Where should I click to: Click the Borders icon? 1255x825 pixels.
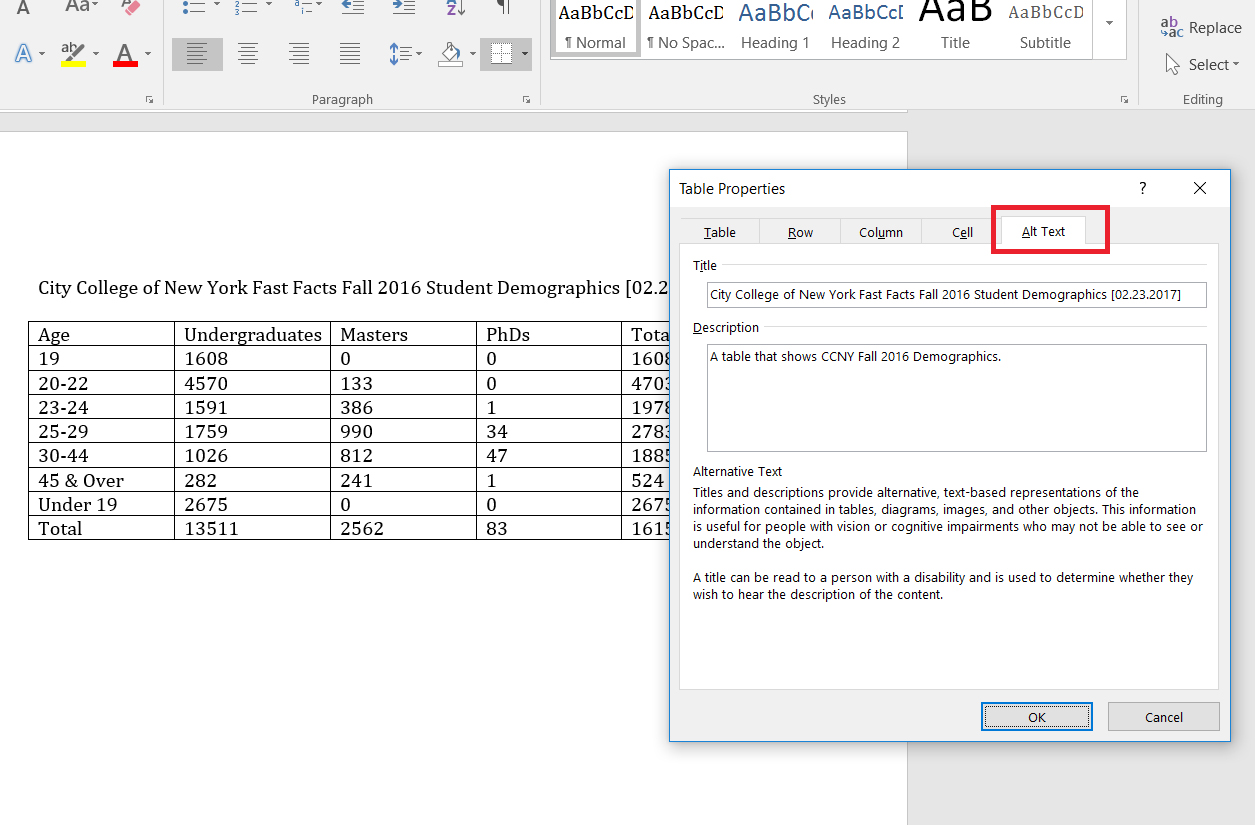501,54
